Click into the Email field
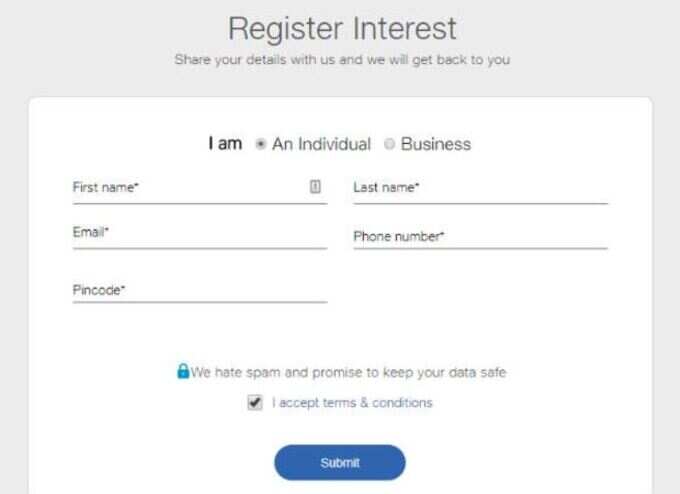The height and width of the screenshot is (494, 680). point(200,234)
